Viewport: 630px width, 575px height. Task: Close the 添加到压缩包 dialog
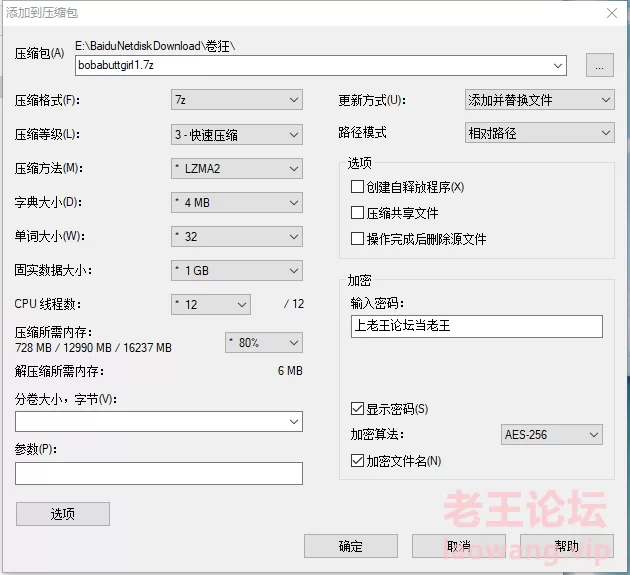(x=612, y=13)
